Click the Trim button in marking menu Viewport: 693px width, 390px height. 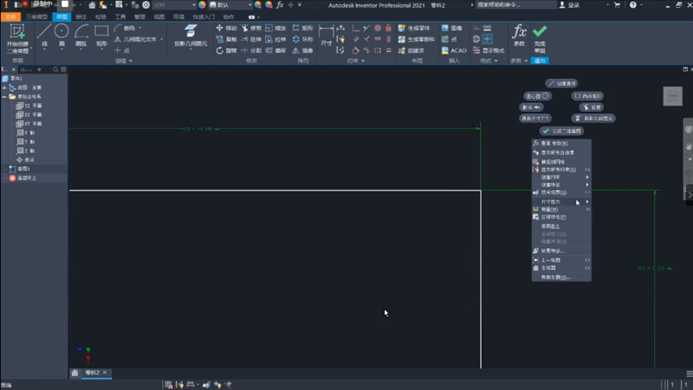click(591, 107)
